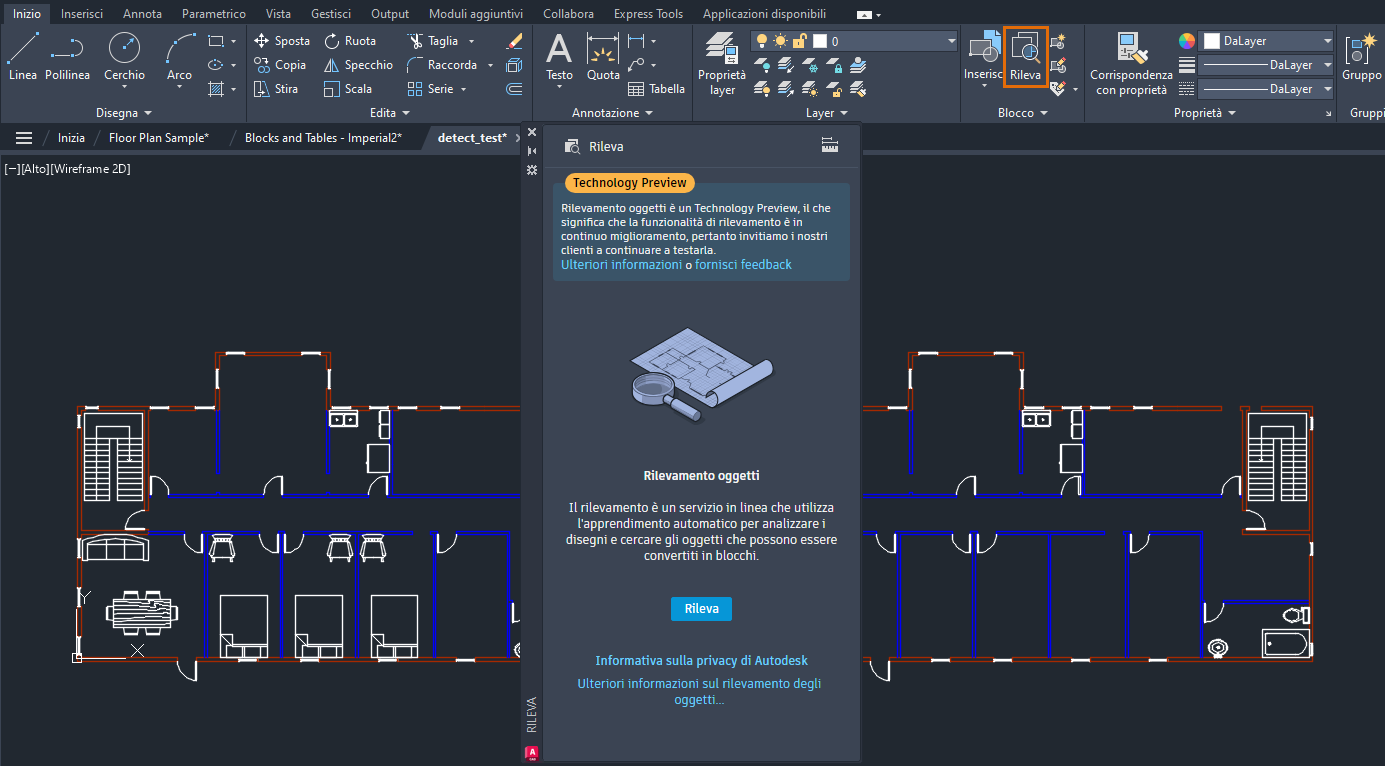1385x766 pixels.
Task: Click the eraser icon in Edita panel
Action: coord(514,41)
